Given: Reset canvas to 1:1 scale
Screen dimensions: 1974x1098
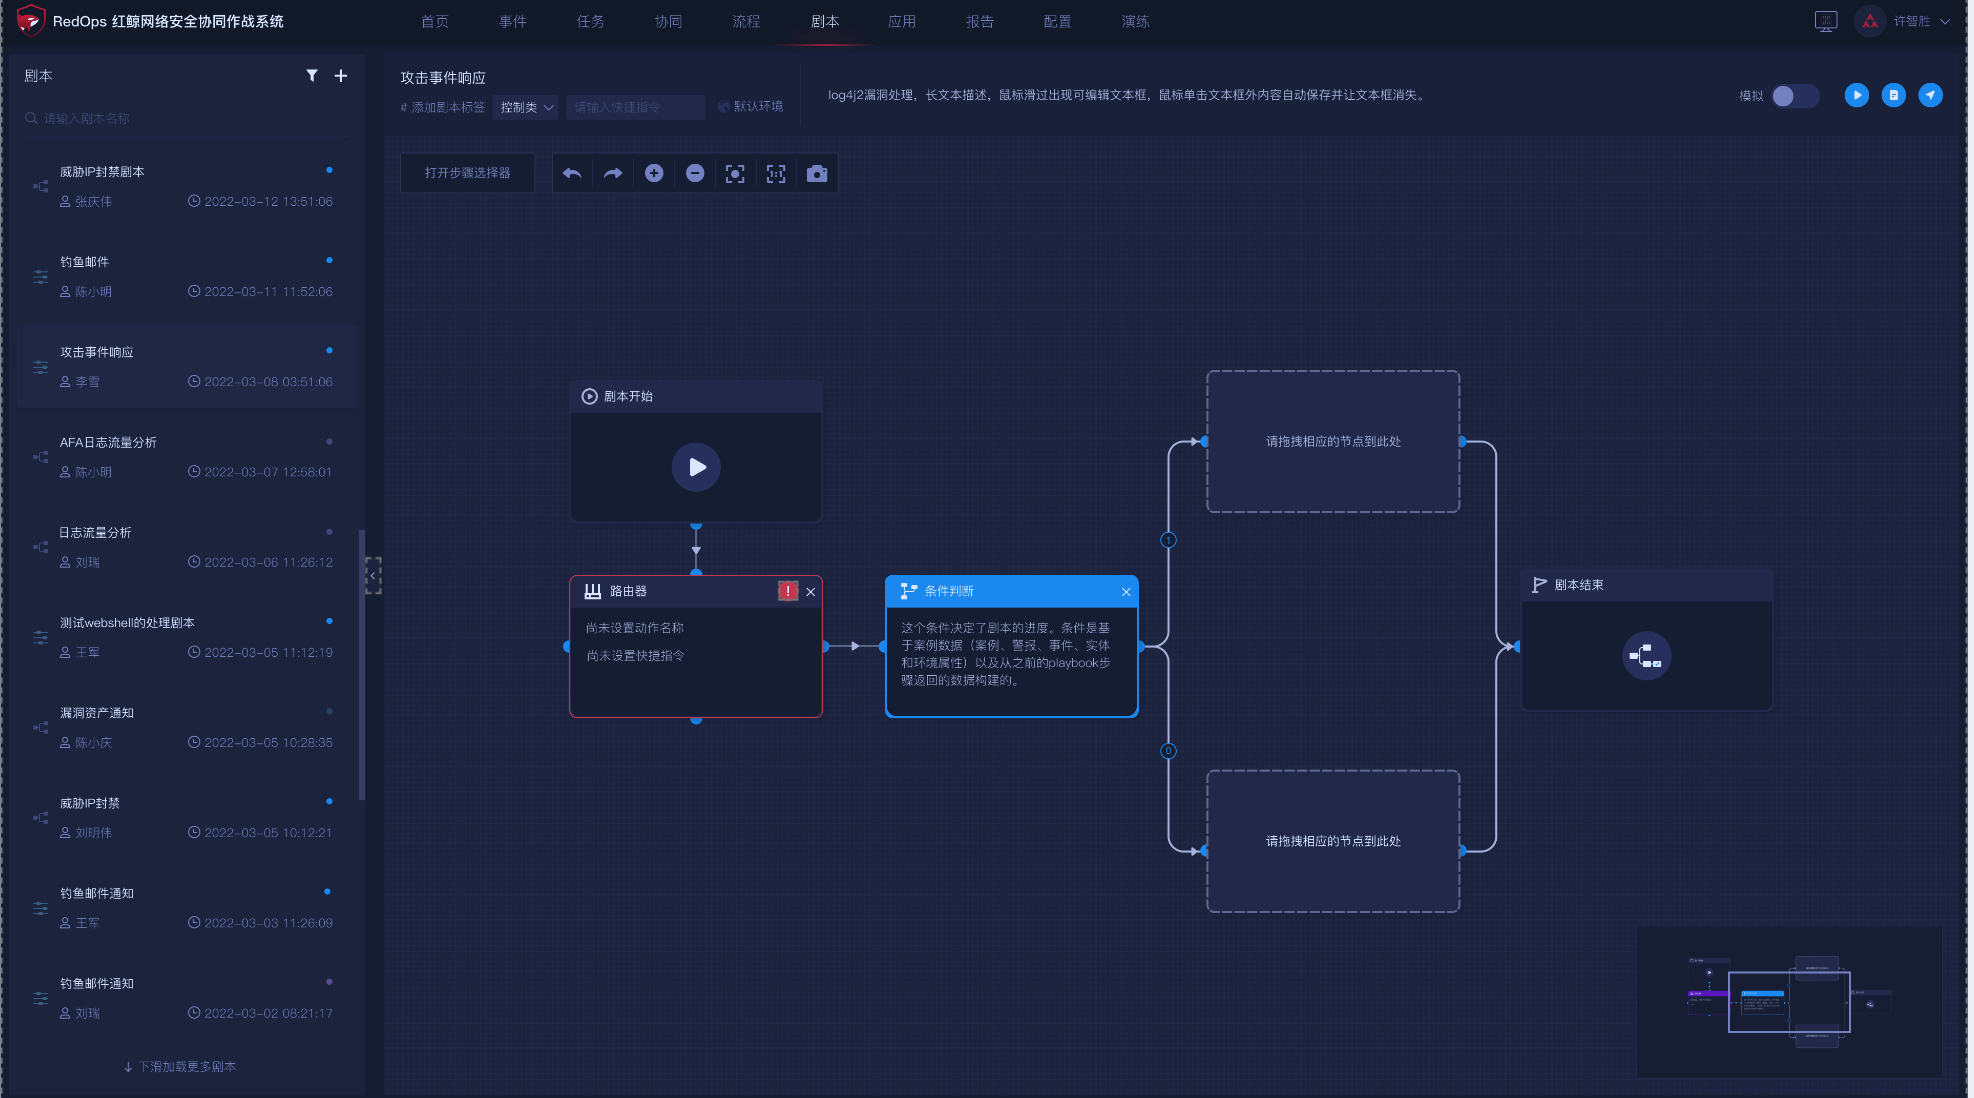Looking at the screenshot, I should 776,173.
